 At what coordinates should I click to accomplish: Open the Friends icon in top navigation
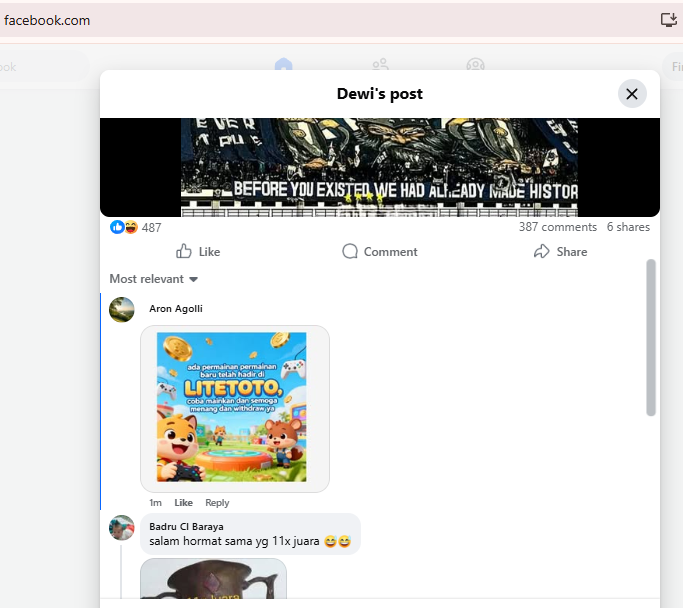click(x=380, y=64)
